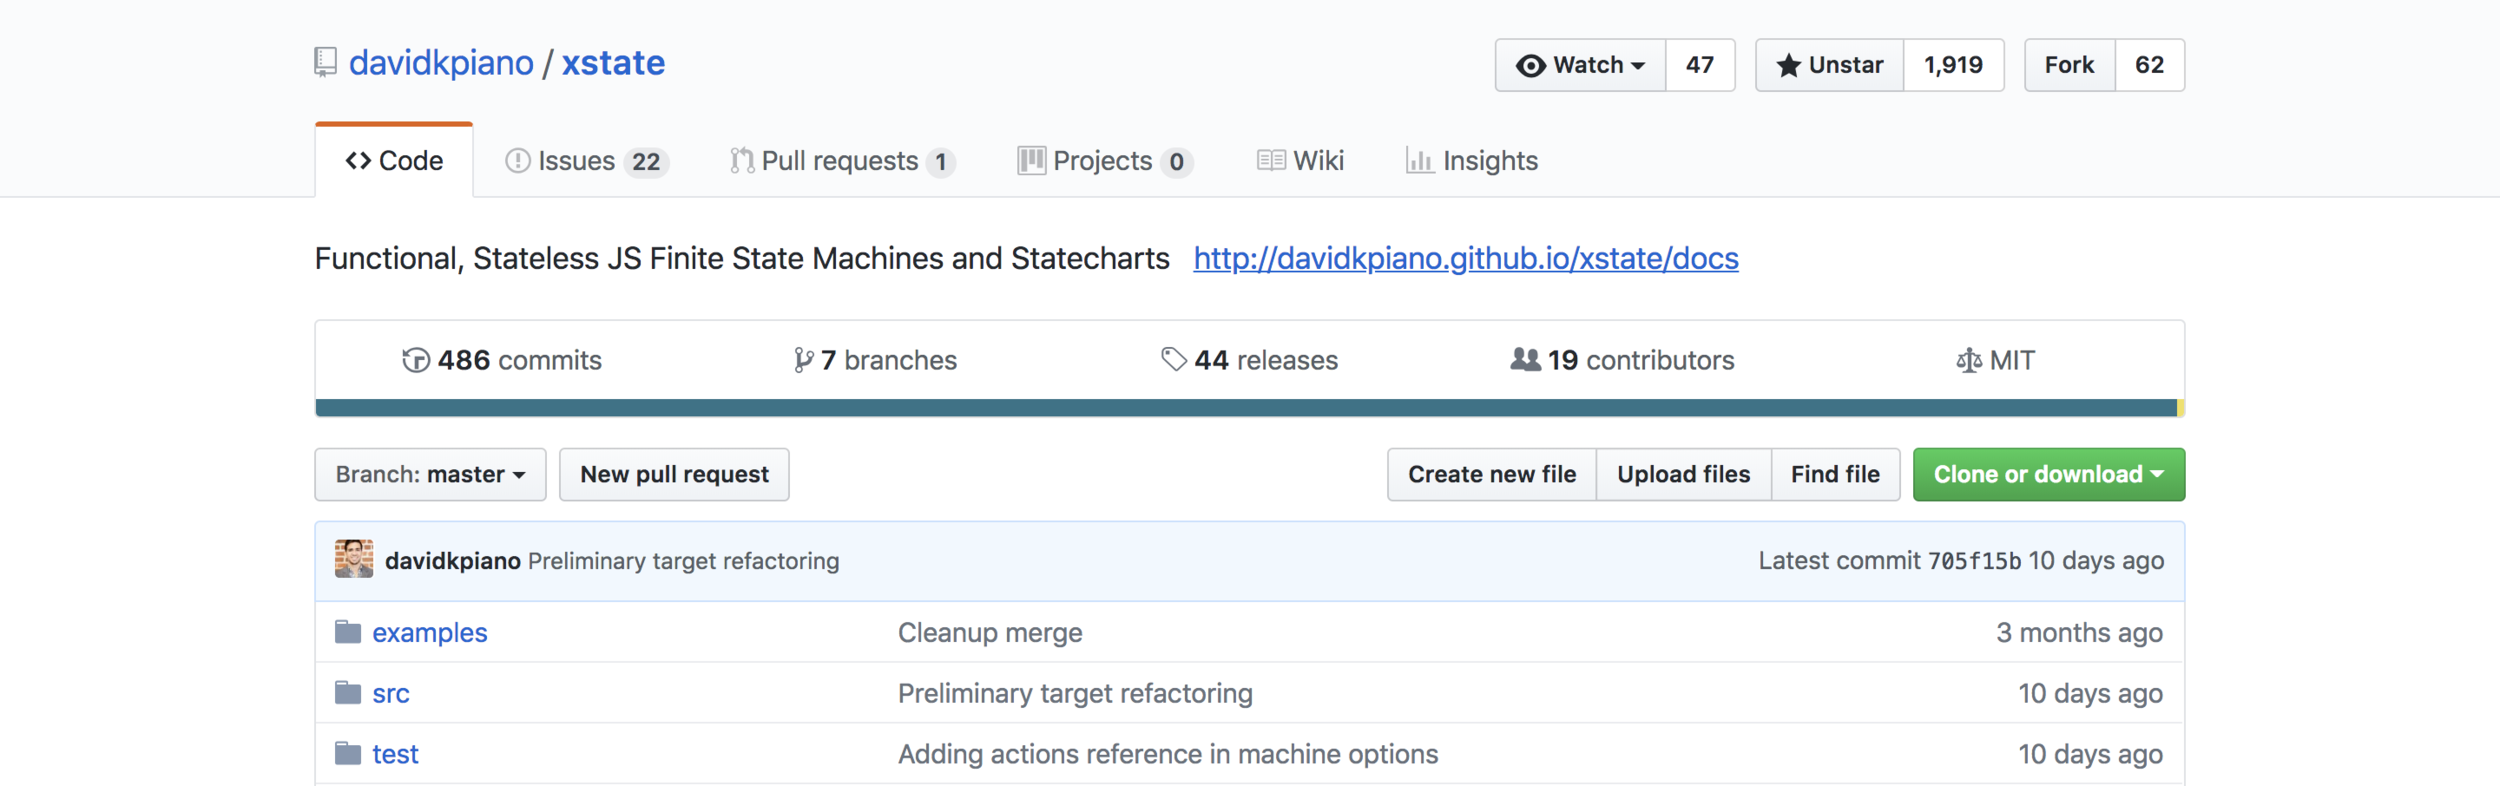Click the New pull request button

(x=674, y=474)
